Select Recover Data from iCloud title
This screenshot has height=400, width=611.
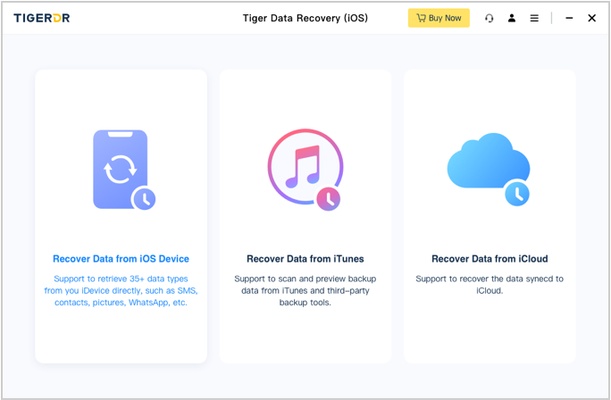click(490, 259)
